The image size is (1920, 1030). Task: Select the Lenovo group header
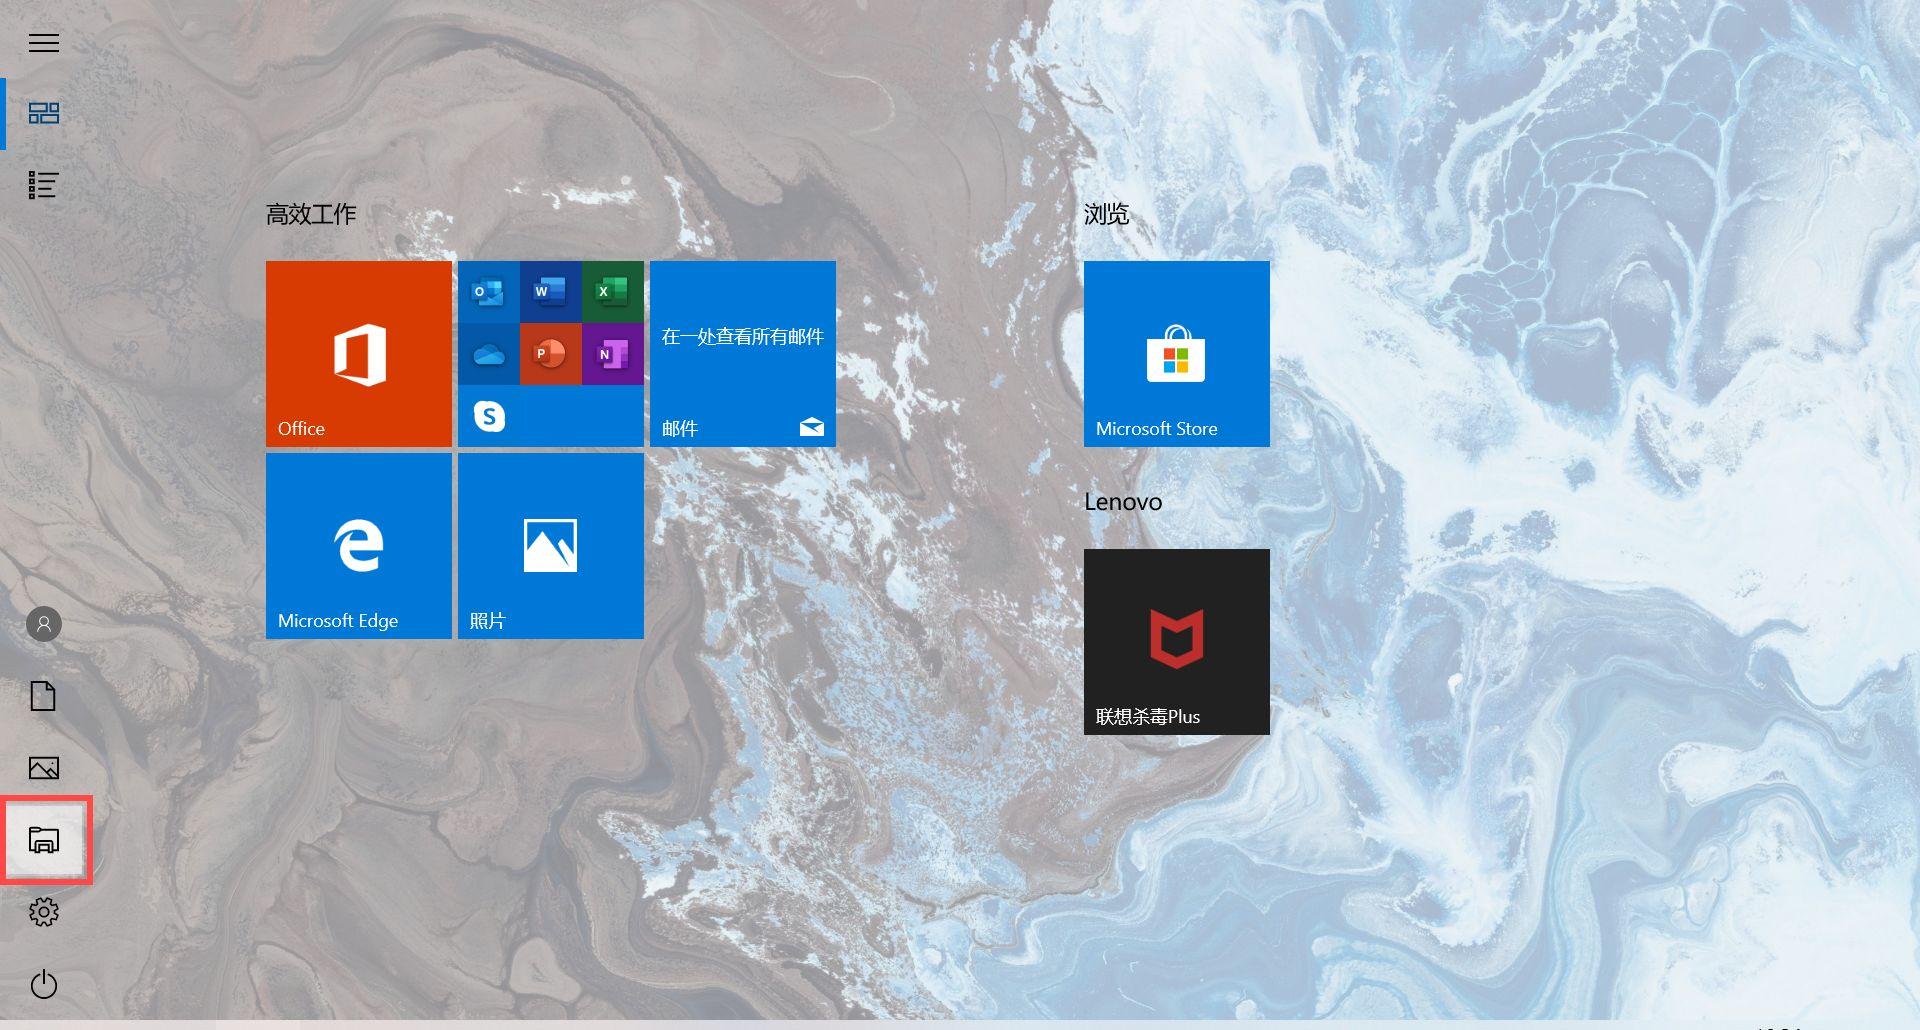pyautogui.click(x=1123, y=502)
